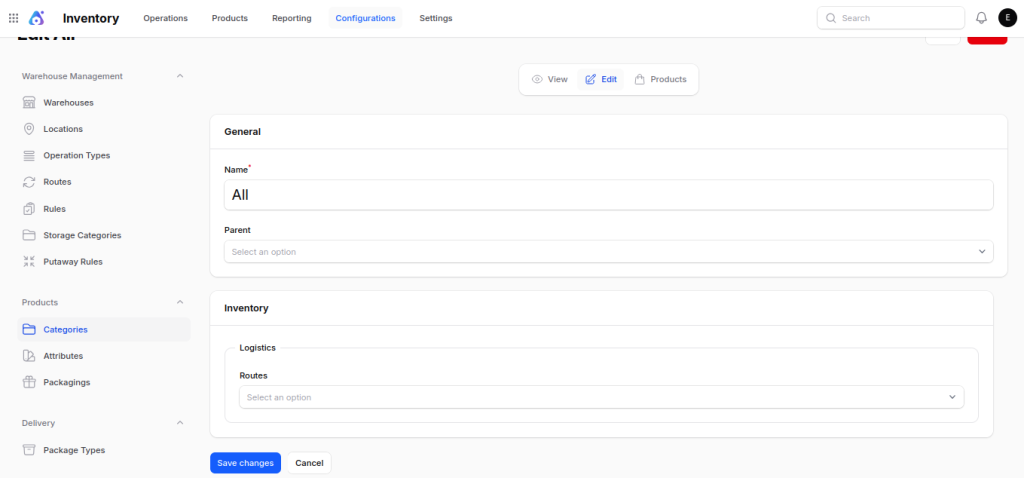Click the Packagings gift box icon
Image resolution: width=1024 pixels, height=478 pixels.
pyautogui.click(x=29, y=383)
